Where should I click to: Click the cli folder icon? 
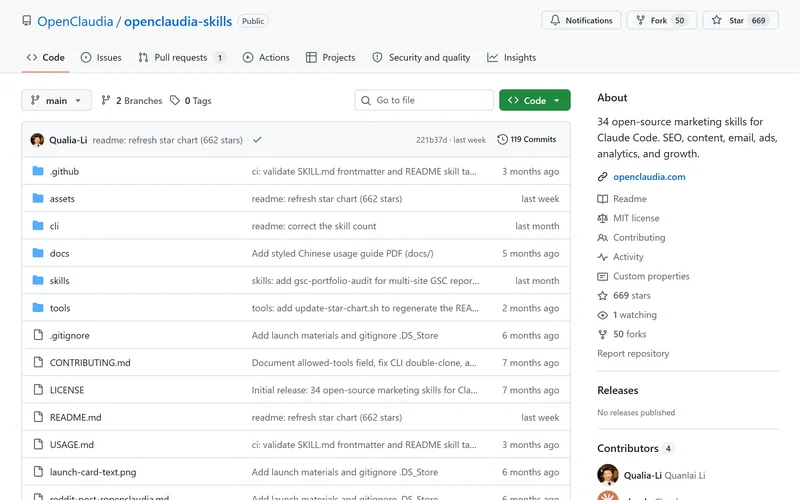pyautogui.click(x=38, y=226)
